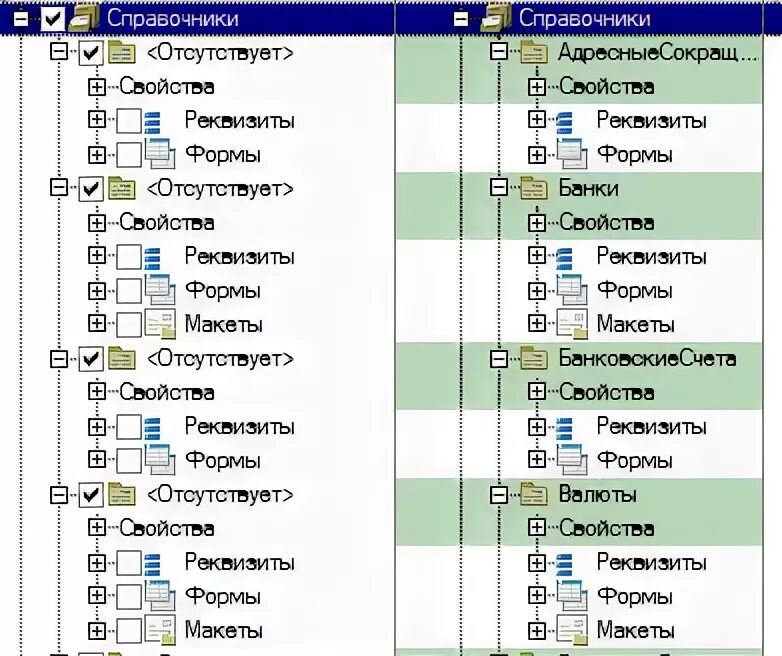Click the Макеты icon under Валюты in right pane
The width and height of the screenshot is (782, 656).
(571, 630)
